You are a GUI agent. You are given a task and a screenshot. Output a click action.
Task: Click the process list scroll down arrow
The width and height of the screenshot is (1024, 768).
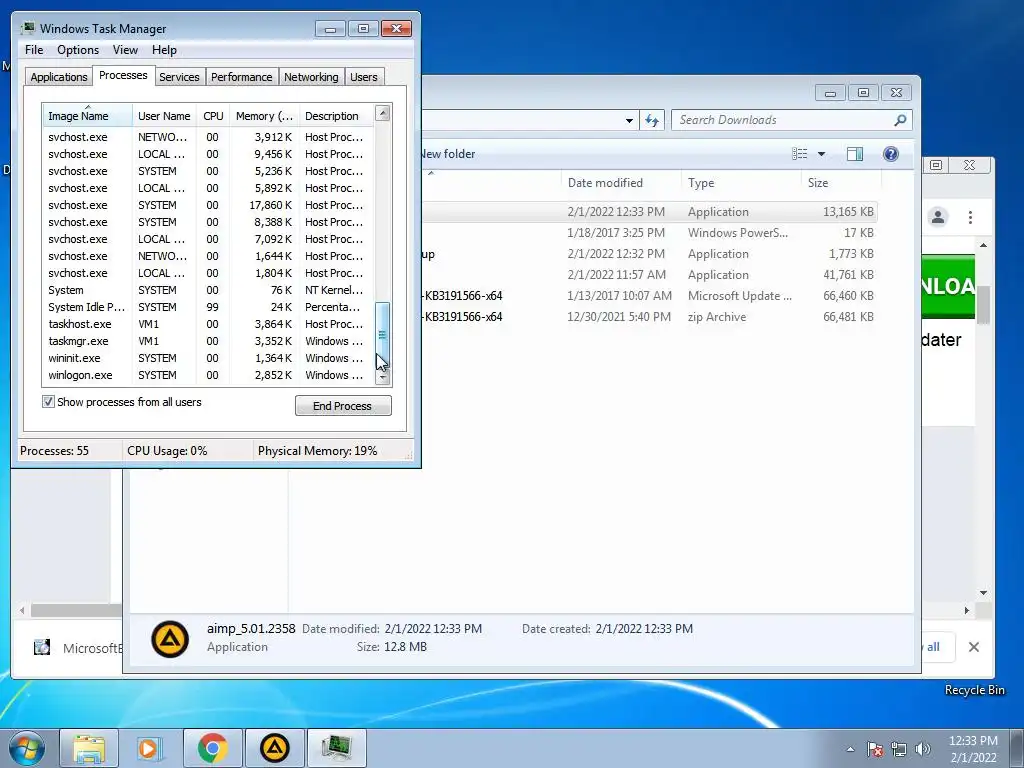coord(383,377)
